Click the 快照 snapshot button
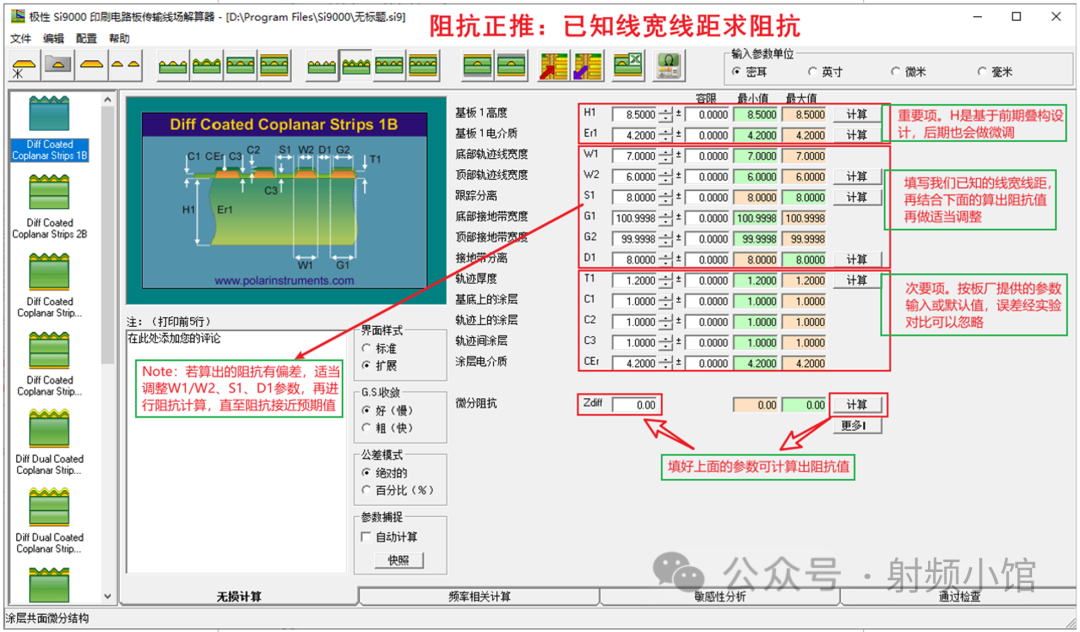Screen dimensions: 1080x632 pos(398,561)
